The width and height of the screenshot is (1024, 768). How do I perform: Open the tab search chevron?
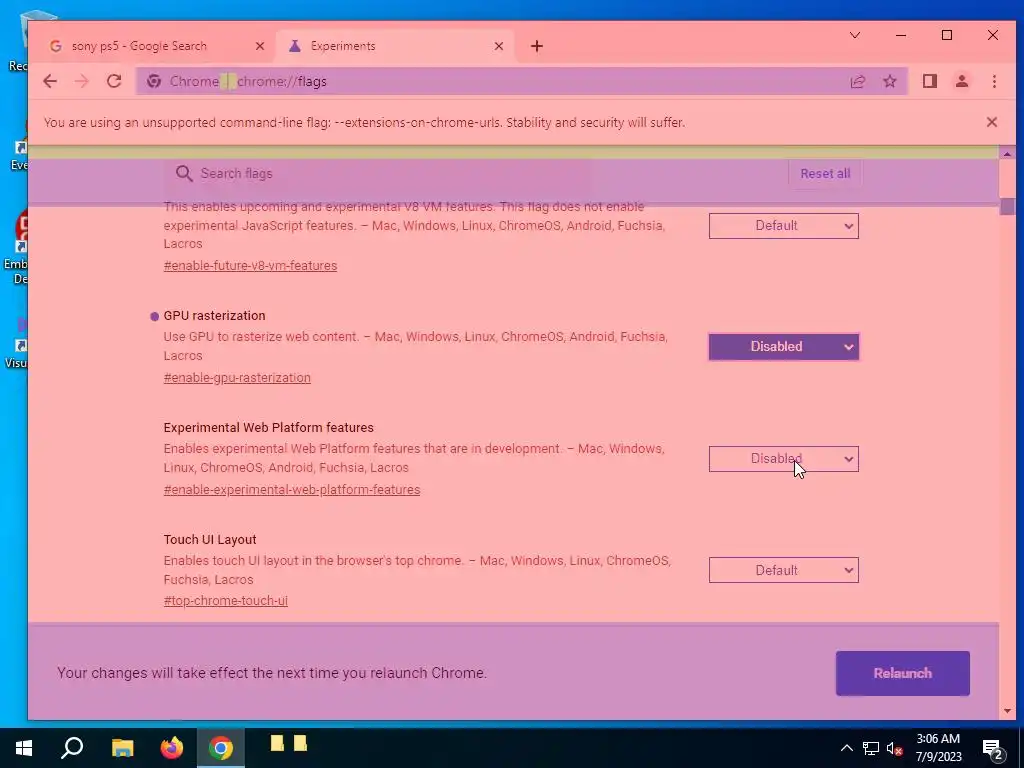854,35
